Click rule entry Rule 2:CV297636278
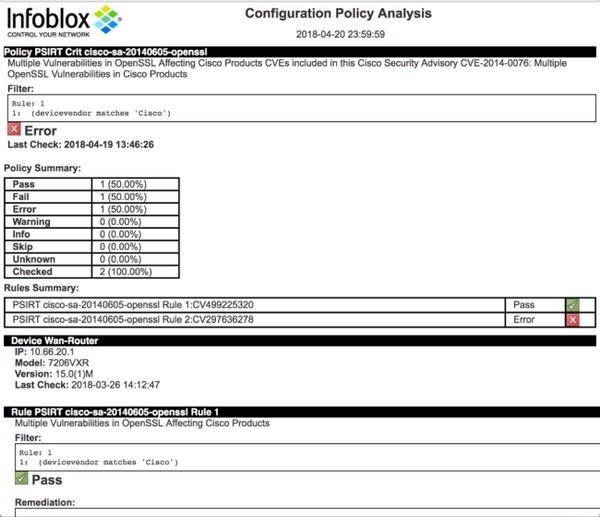The image size is (600, 517). click(133, 320)
